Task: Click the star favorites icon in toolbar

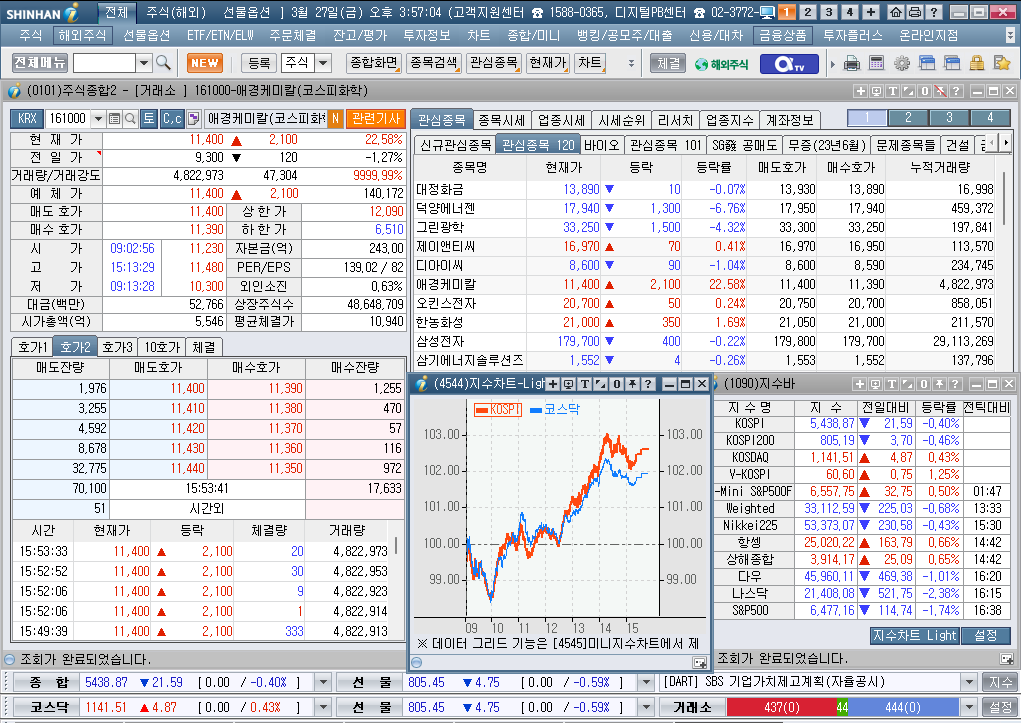Action: click(x=1001, y=63)
